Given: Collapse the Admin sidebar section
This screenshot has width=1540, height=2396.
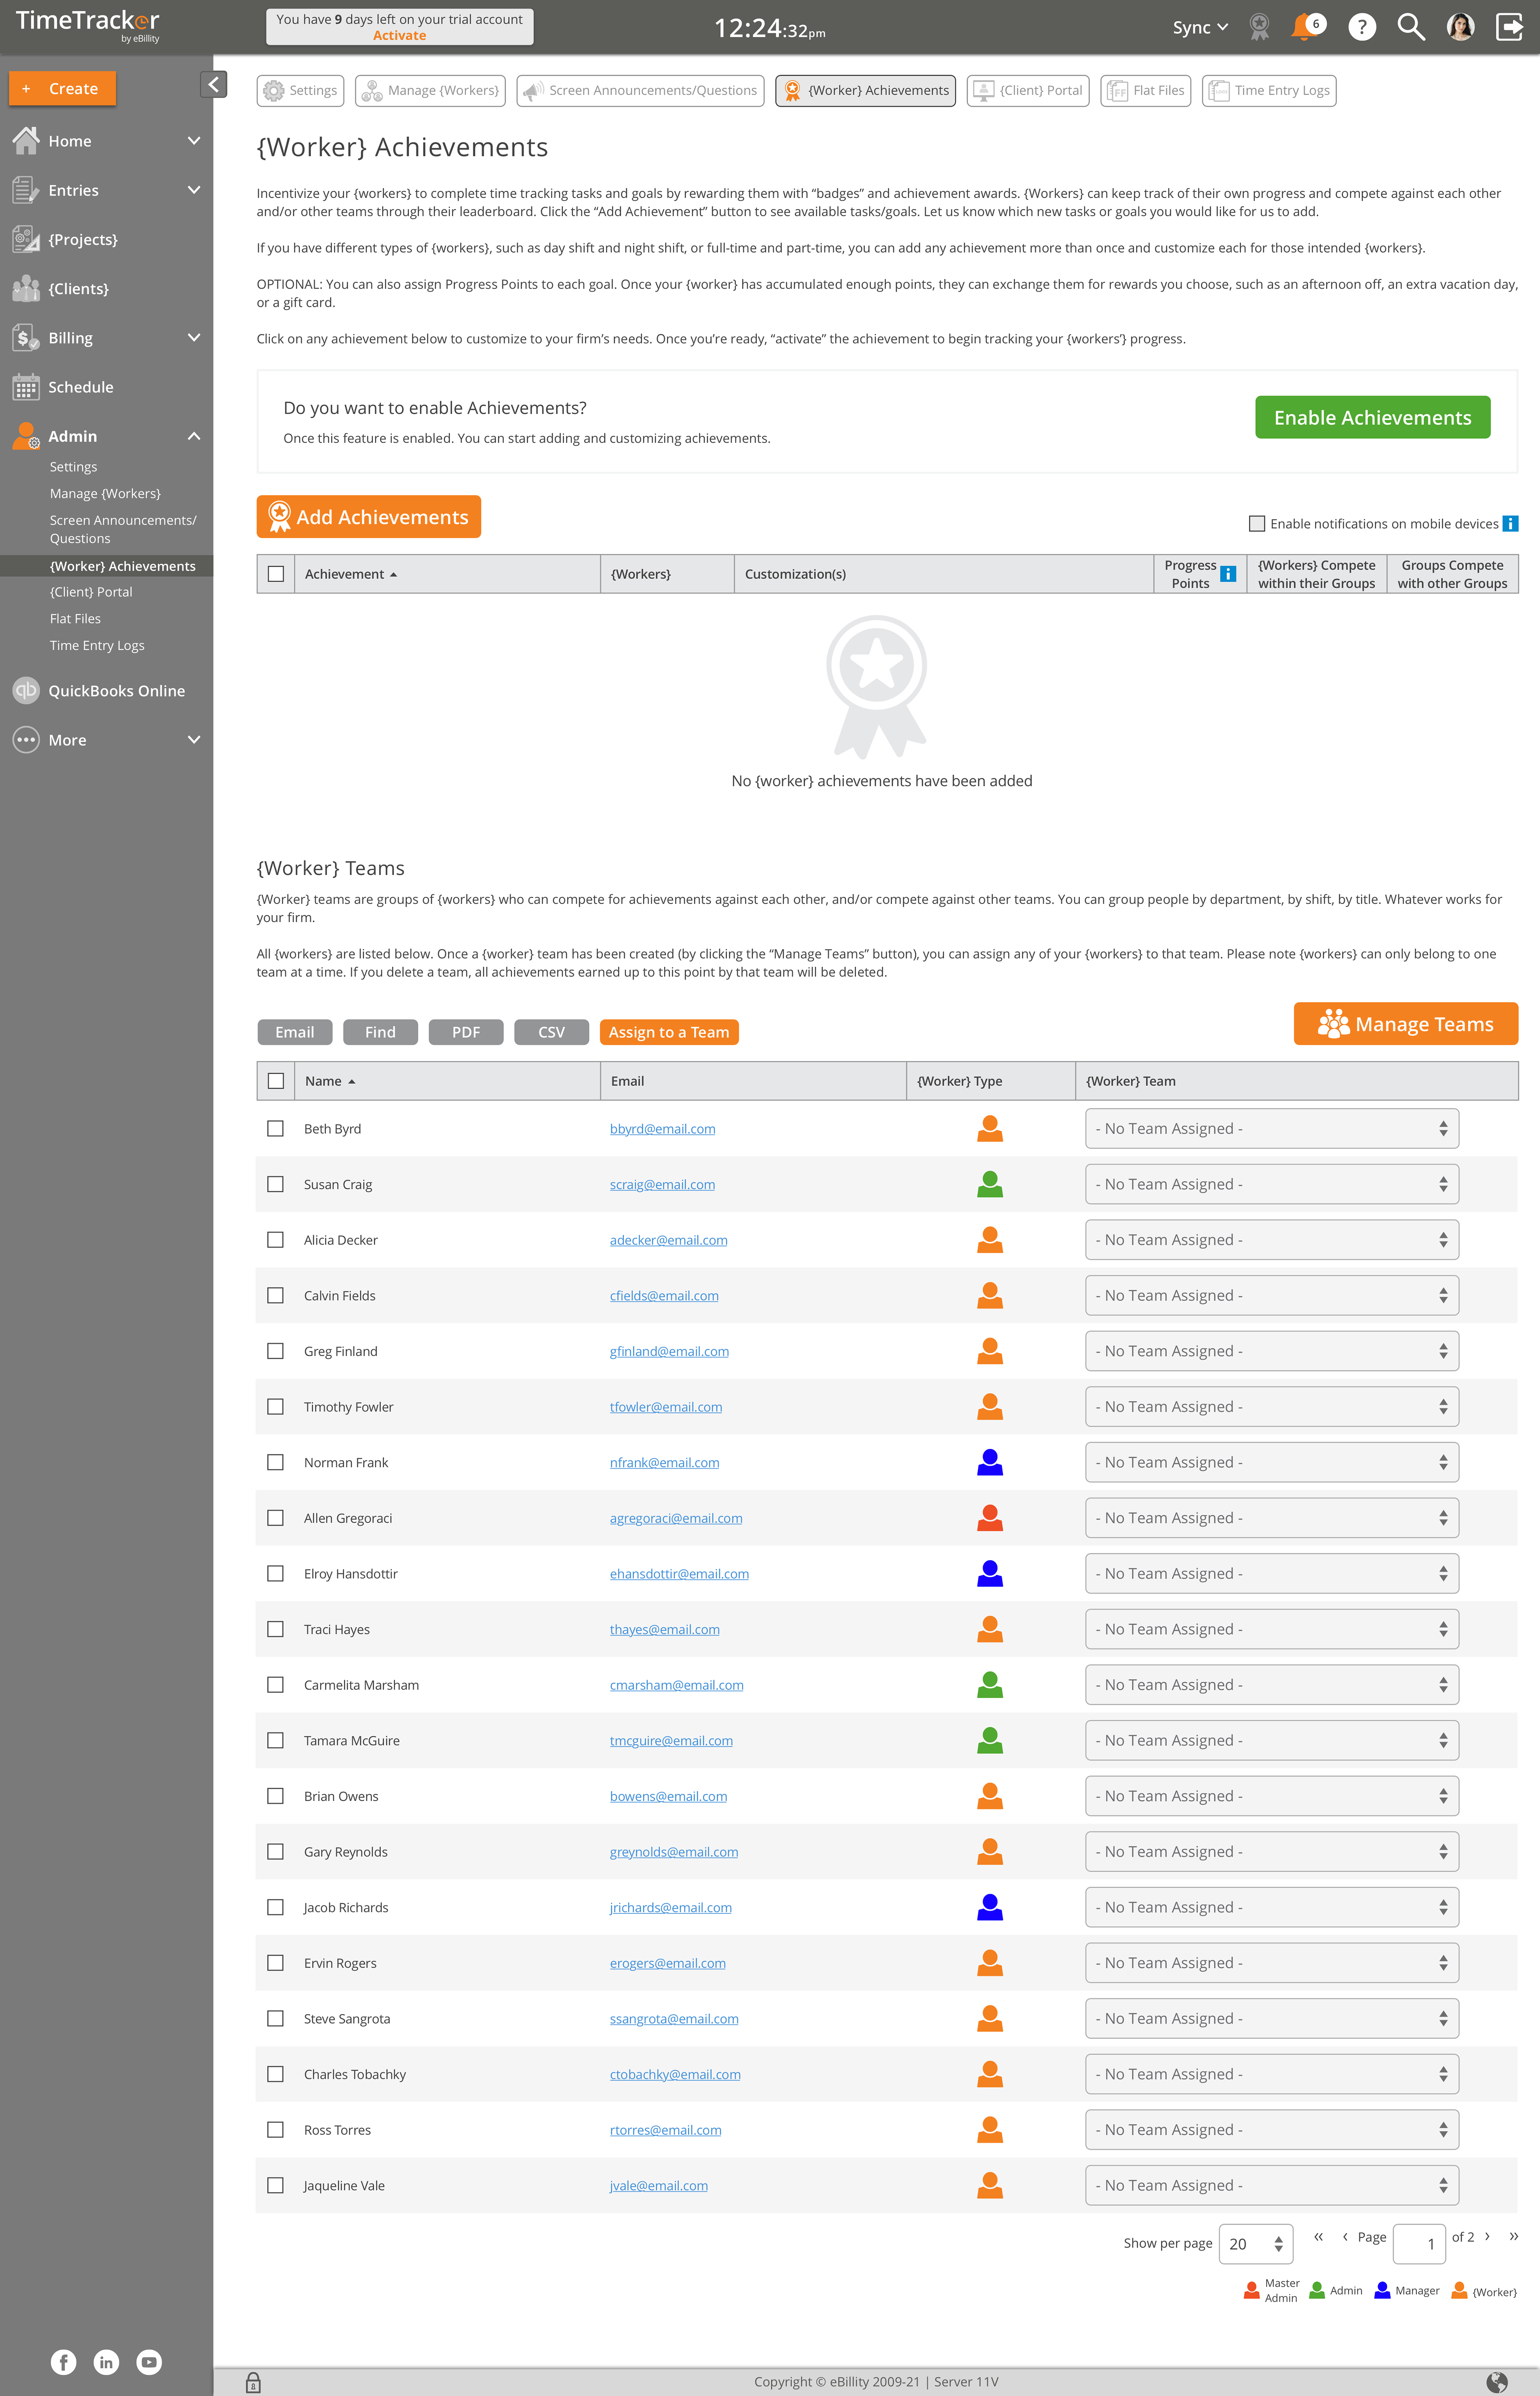Looking at the screenshot, I should point(194,436).
